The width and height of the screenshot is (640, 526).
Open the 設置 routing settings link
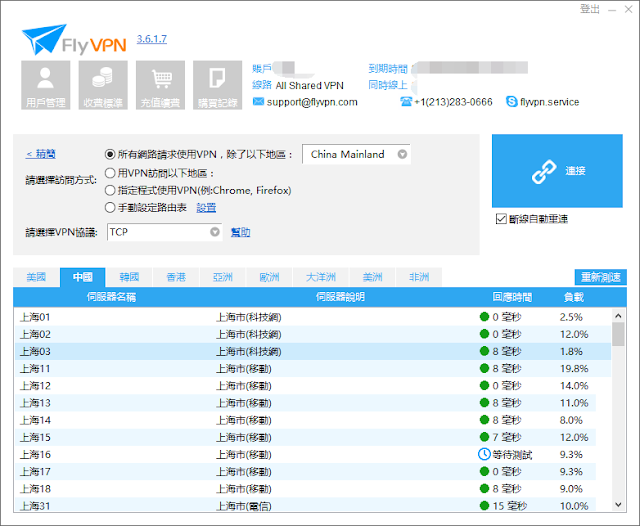pyautogui.click(x=206, y=208)
